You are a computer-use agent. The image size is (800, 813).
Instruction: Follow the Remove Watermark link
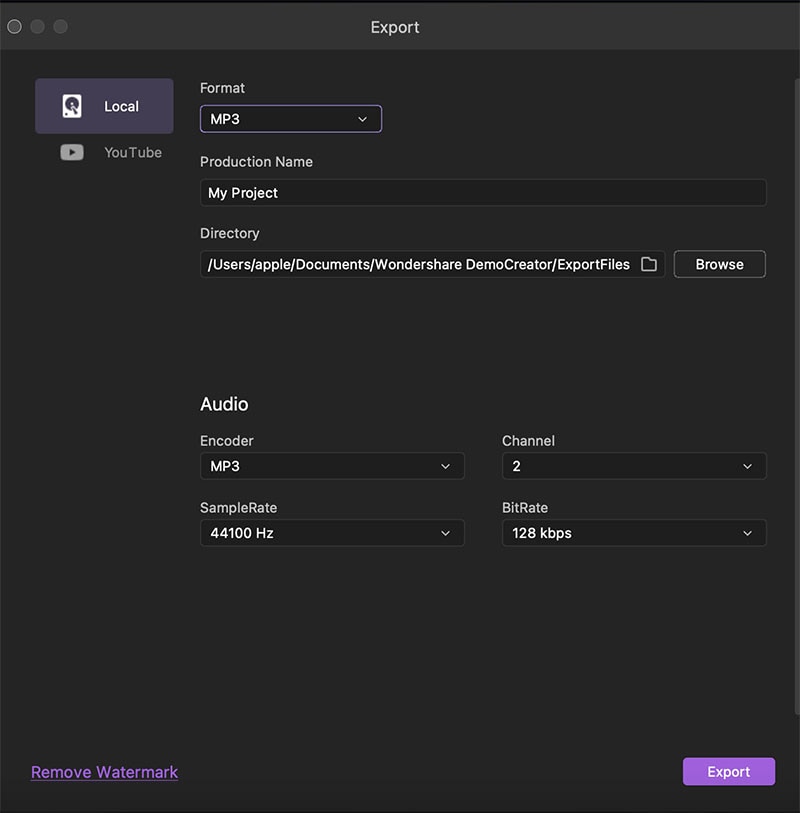[x=104, y=772]
